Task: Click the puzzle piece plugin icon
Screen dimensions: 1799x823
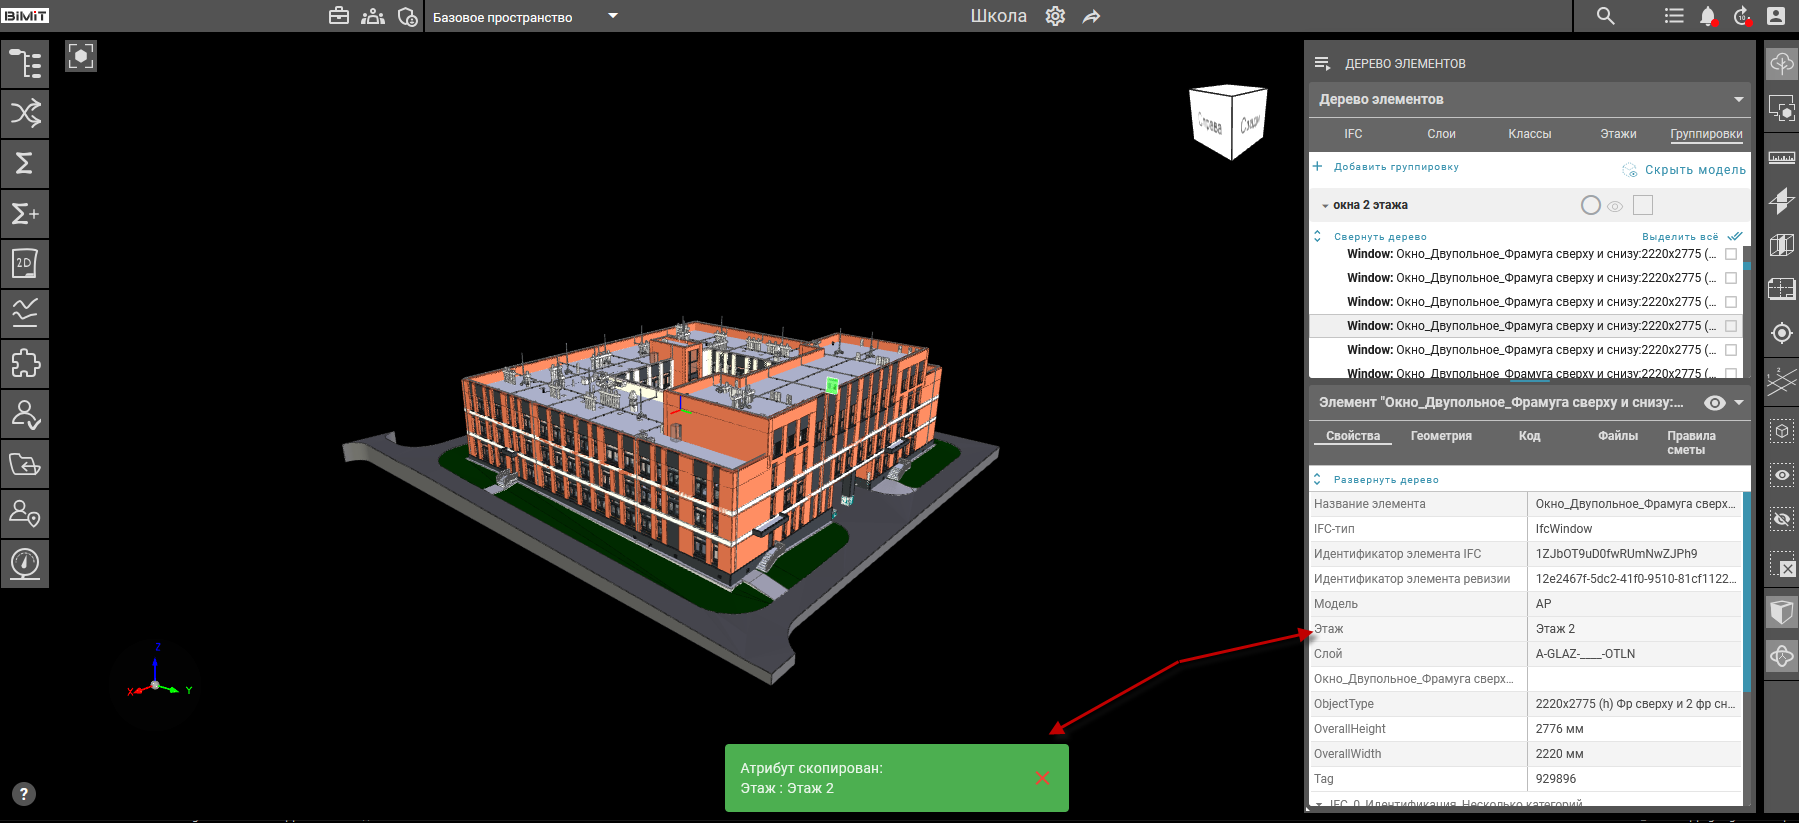Action: pos(25,364)
